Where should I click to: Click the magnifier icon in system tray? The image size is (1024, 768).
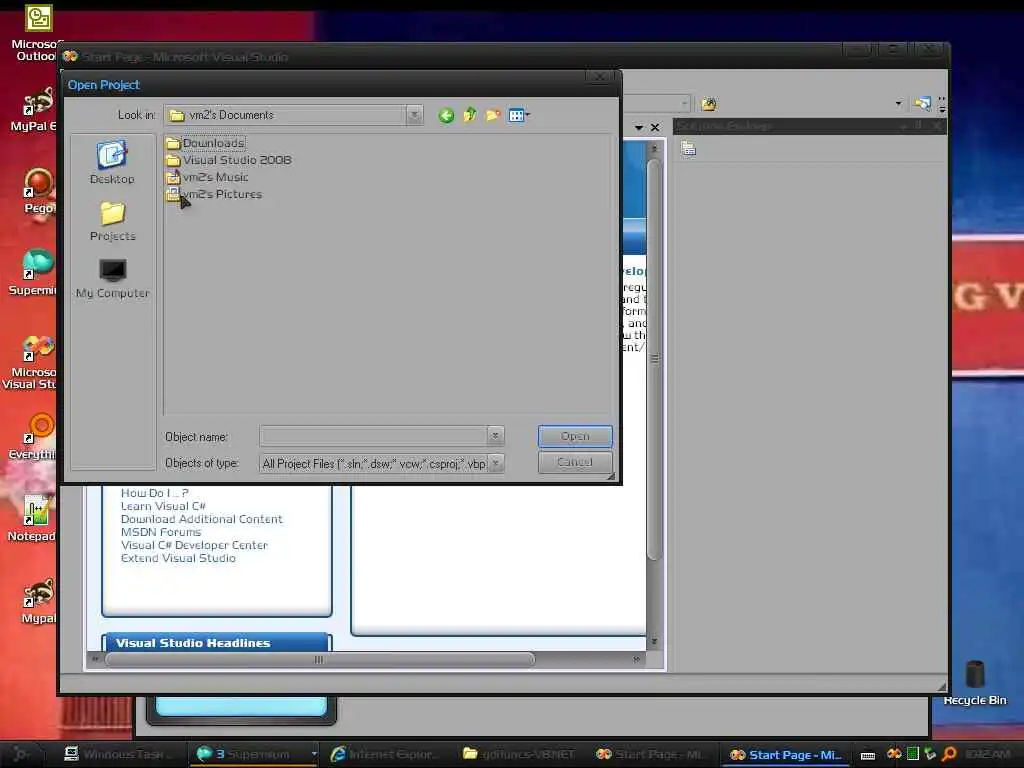click(x=949, y=754)
